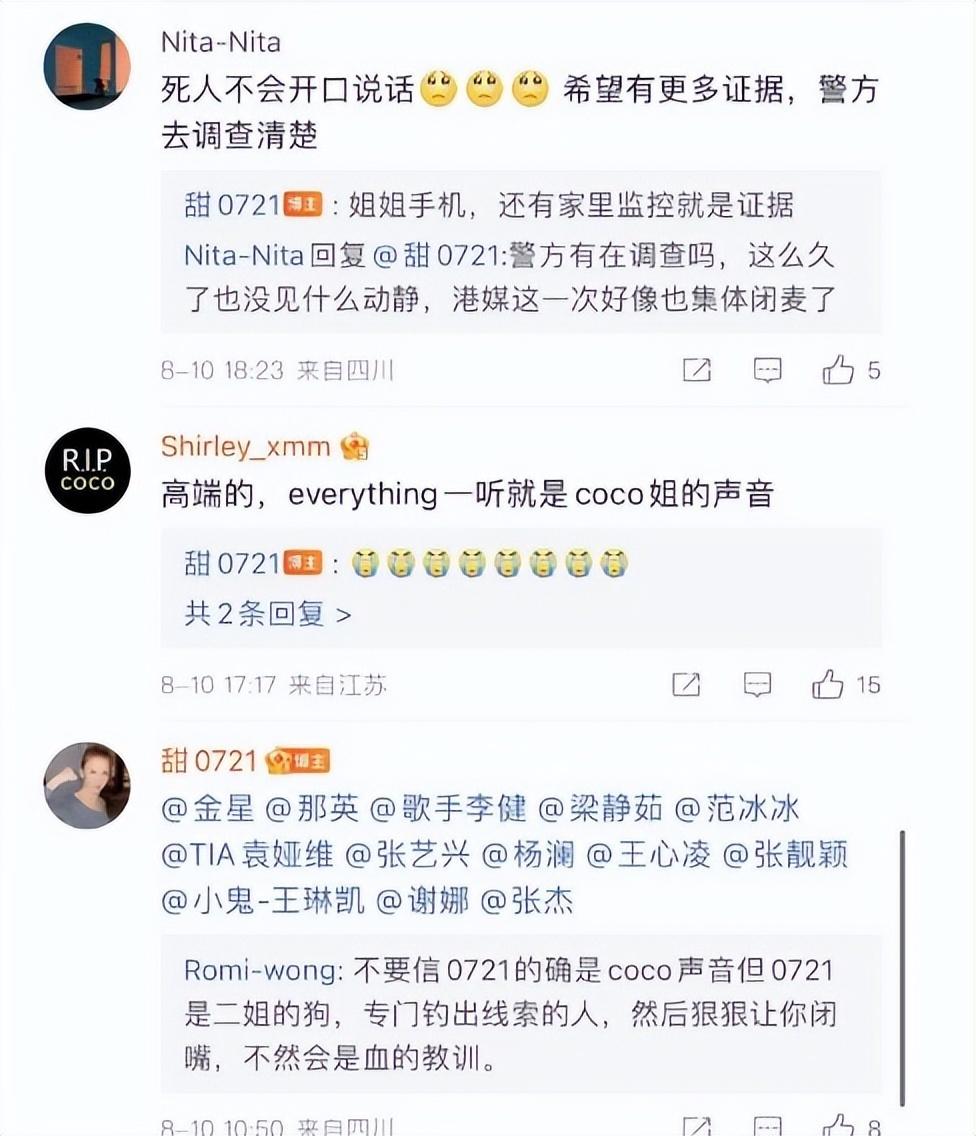This screenshot has width=976, height=1136.
Task: Tap the @范冰冰 mention
Action: 737,809
